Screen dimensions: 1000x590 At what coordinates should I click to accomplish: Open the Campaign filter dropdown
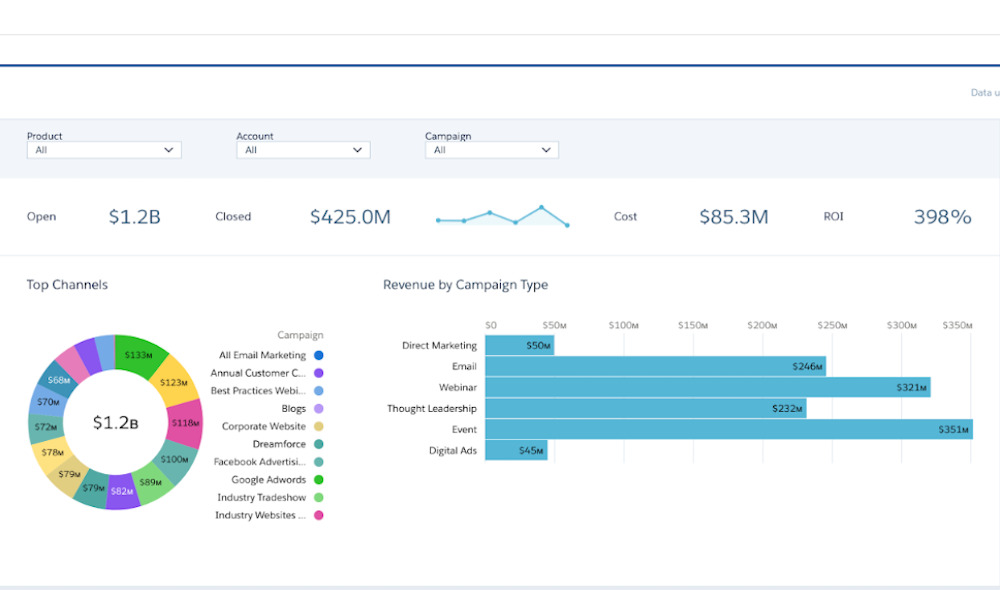[491, 150]
